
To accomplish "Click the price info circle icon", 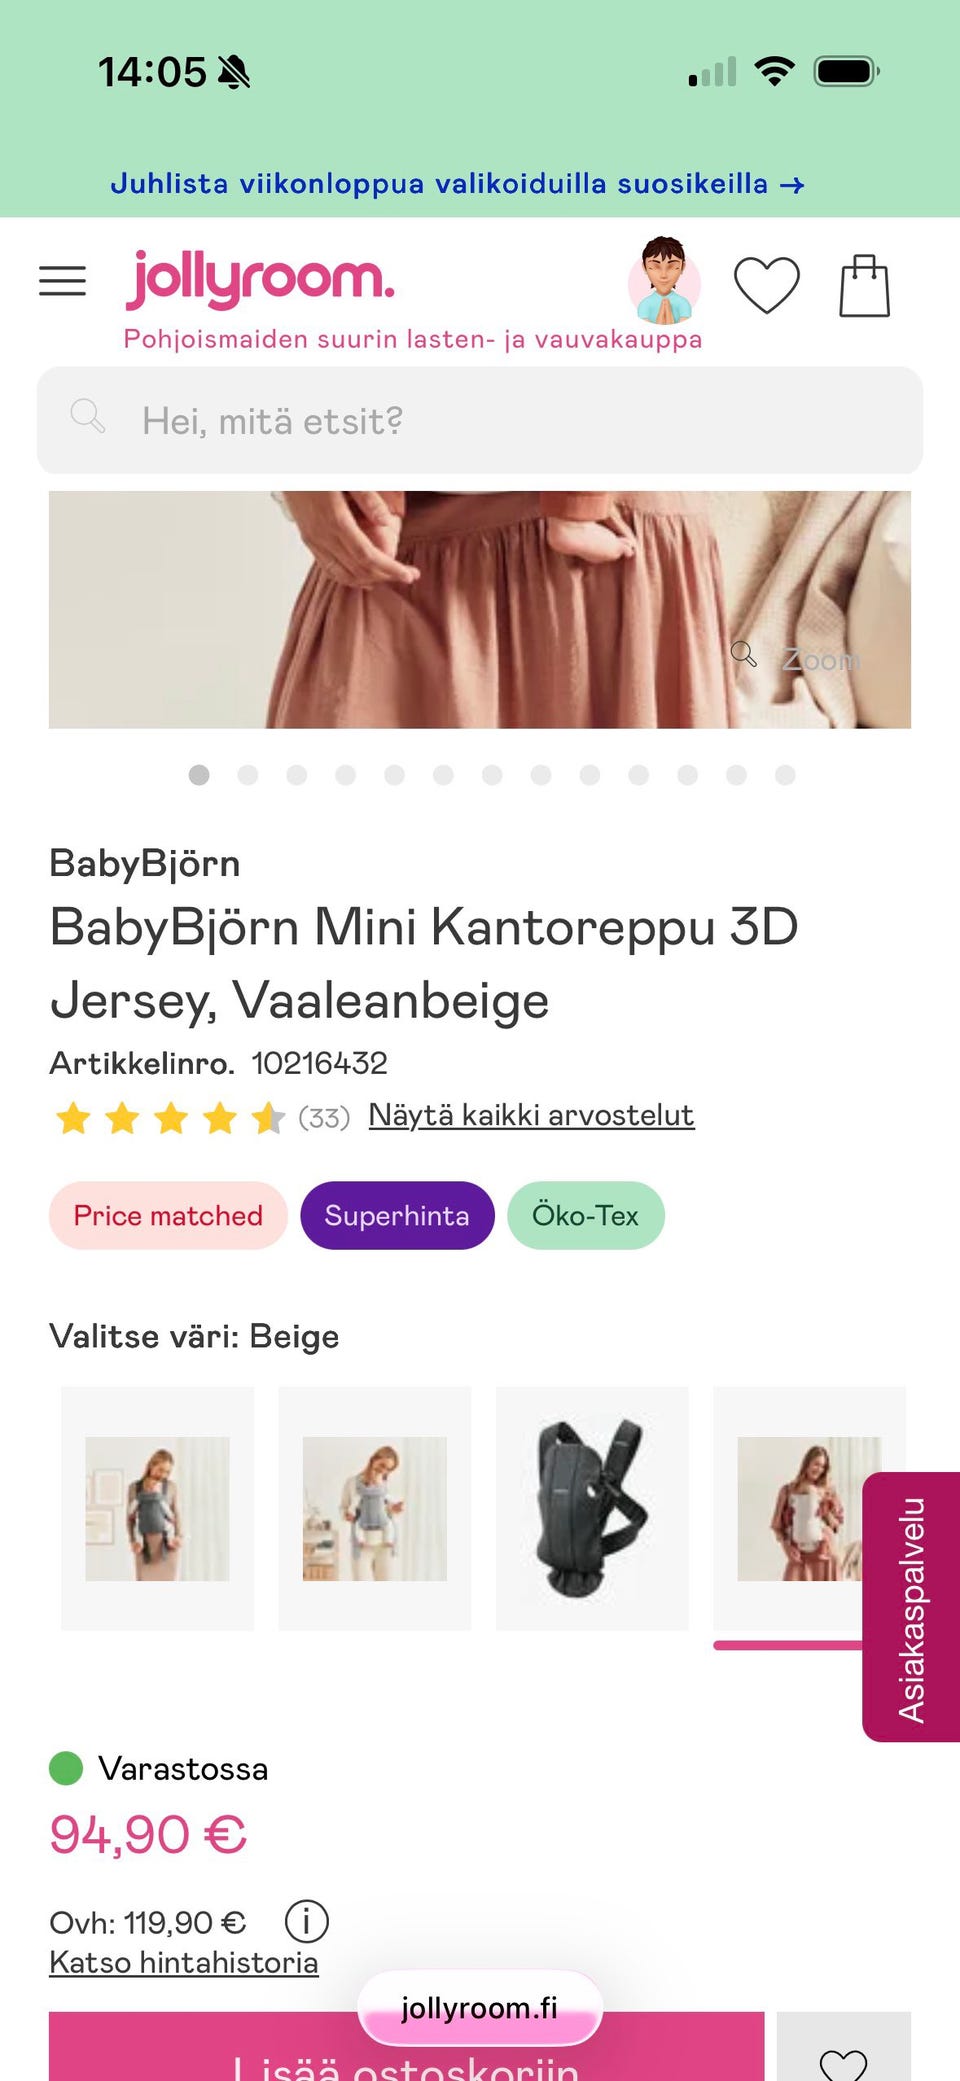I will tap(307, 1921).
